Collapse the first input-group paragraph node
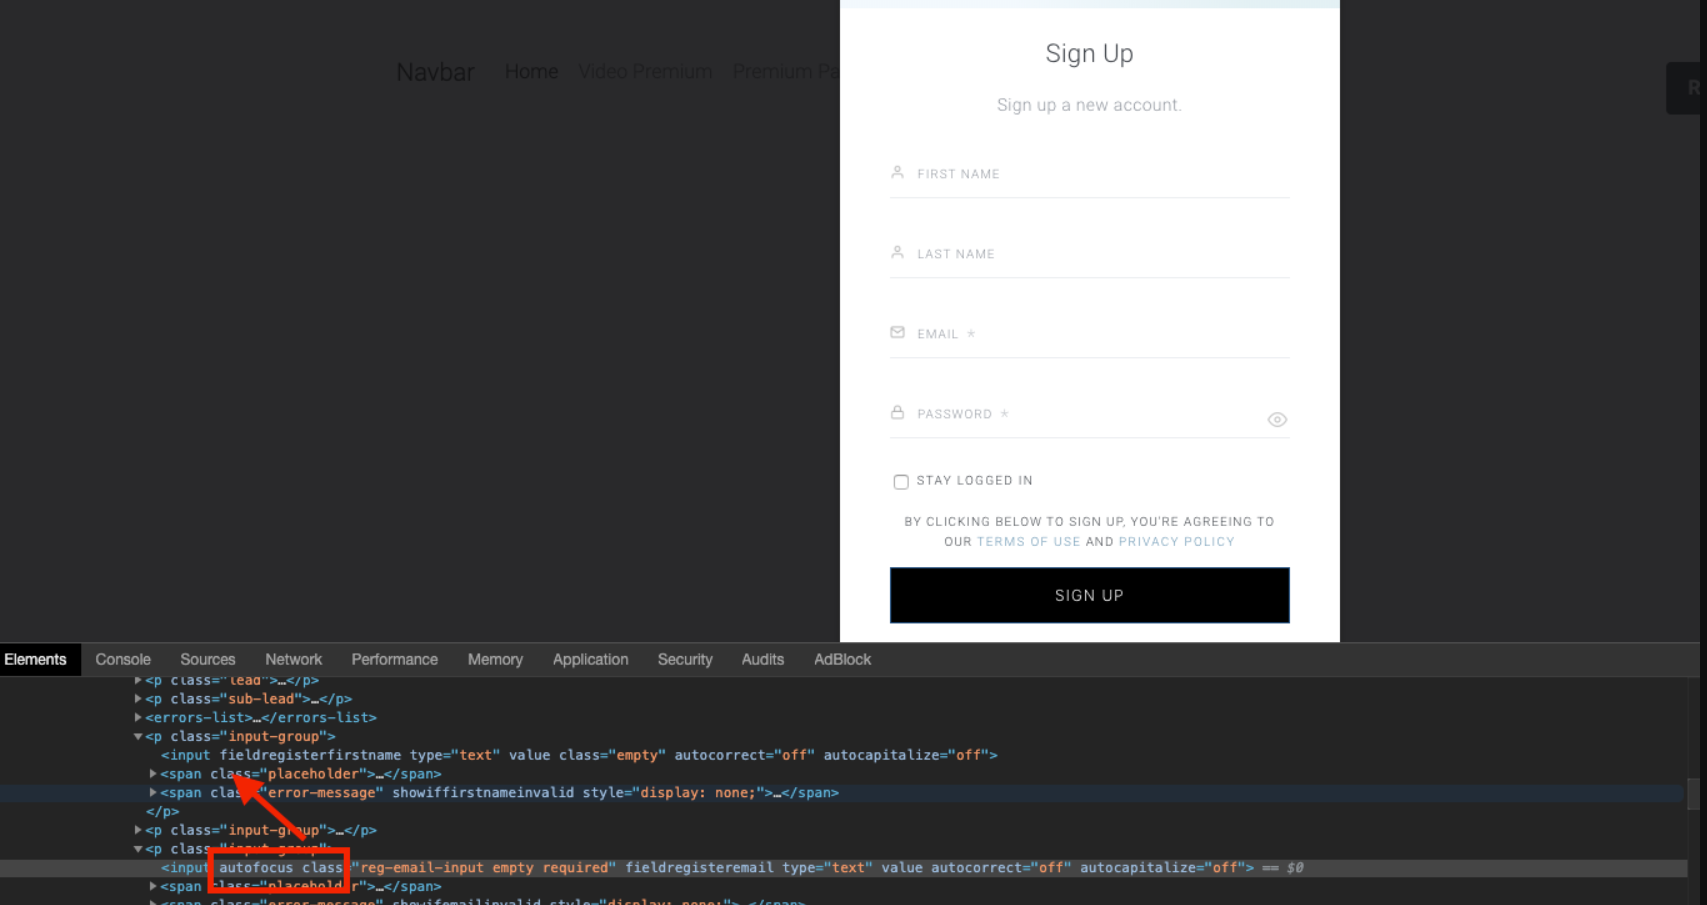Screen dimensions: 1707x905 pyautogui.click(x=138, y=736)
